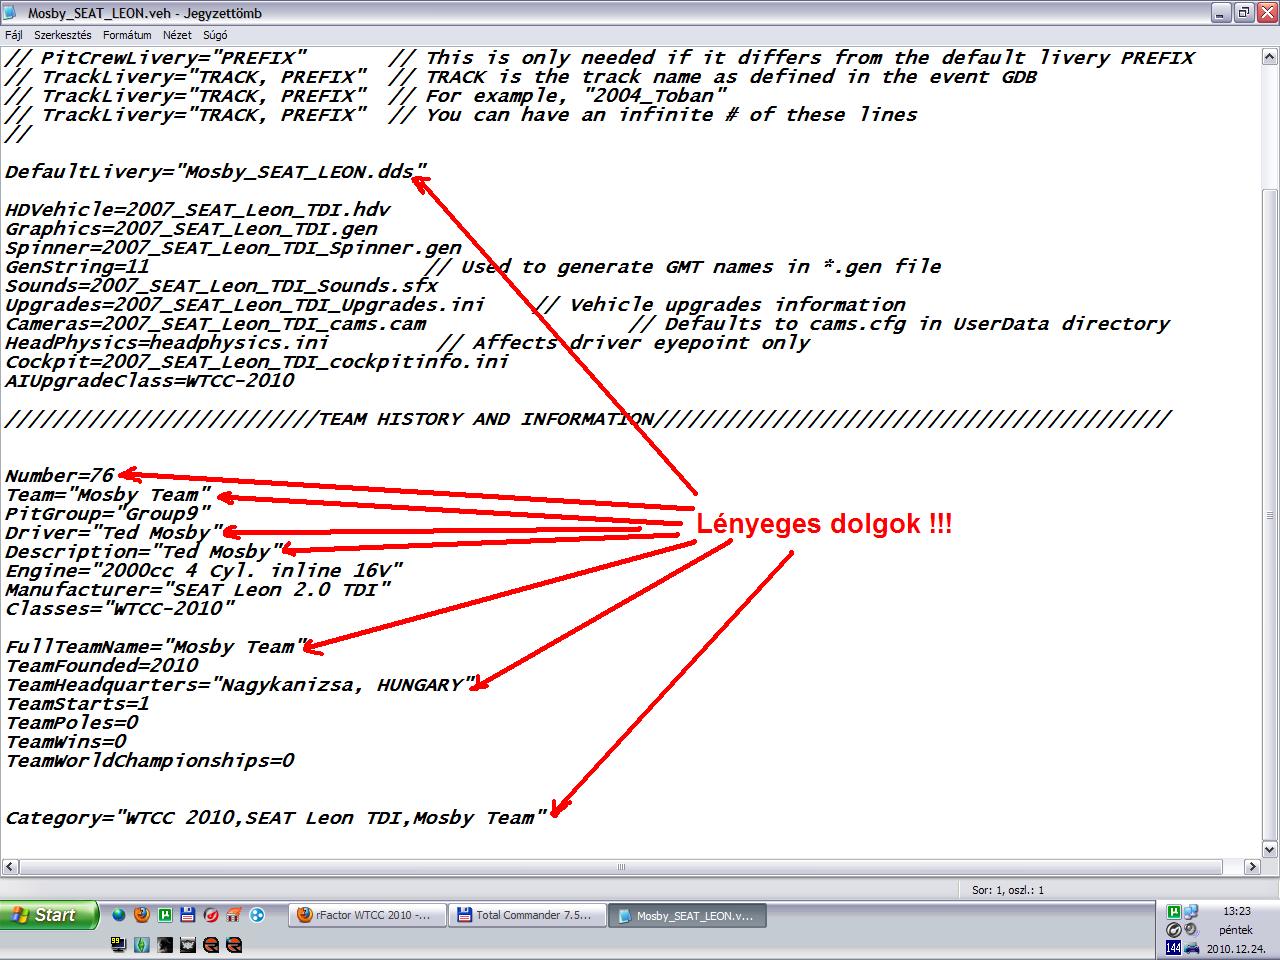The width and height of the screenshot is (1280, 960).
Task: Minimize the Jegyzettömb window
Action: pyautogui.click(x=1223, y=13)
